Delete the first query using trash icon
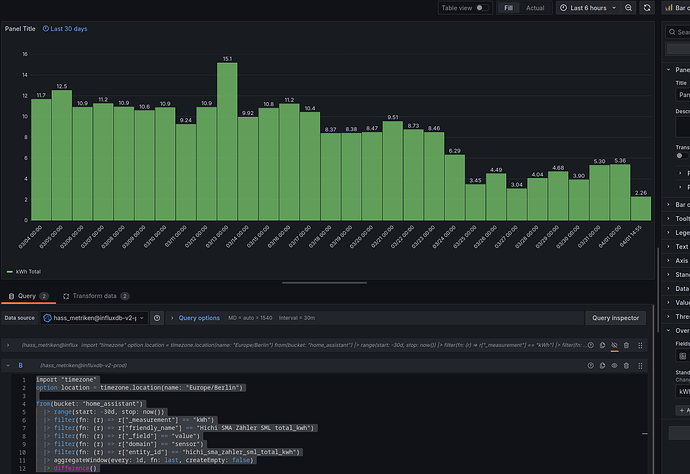 point(625,344)
